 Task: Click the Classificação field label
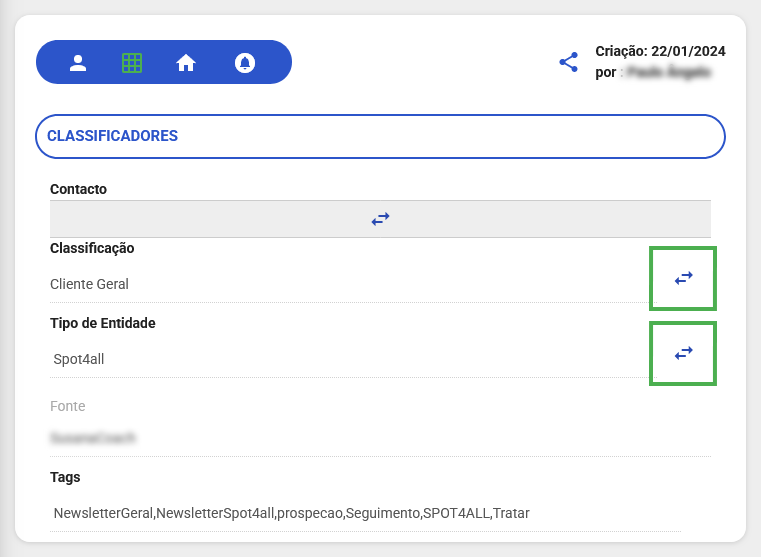(92, 248)
